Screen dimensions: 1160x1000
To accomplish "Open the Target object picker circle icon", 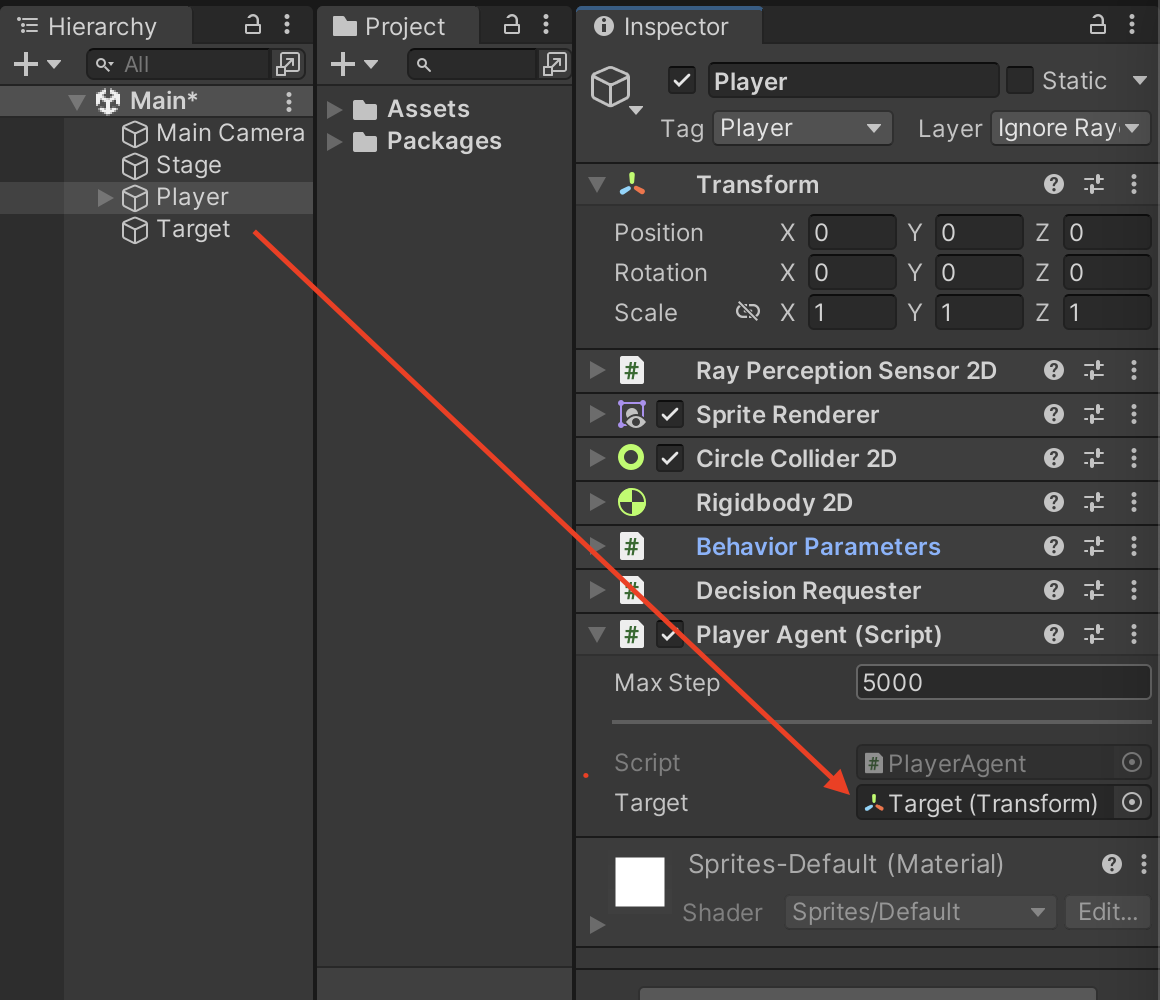I will pos(1132,803).
